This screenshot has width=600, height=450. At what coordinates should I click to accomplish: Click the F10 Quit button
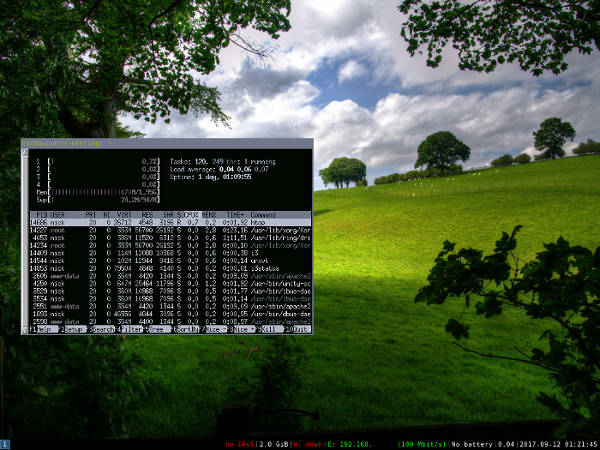click(298, 329)
